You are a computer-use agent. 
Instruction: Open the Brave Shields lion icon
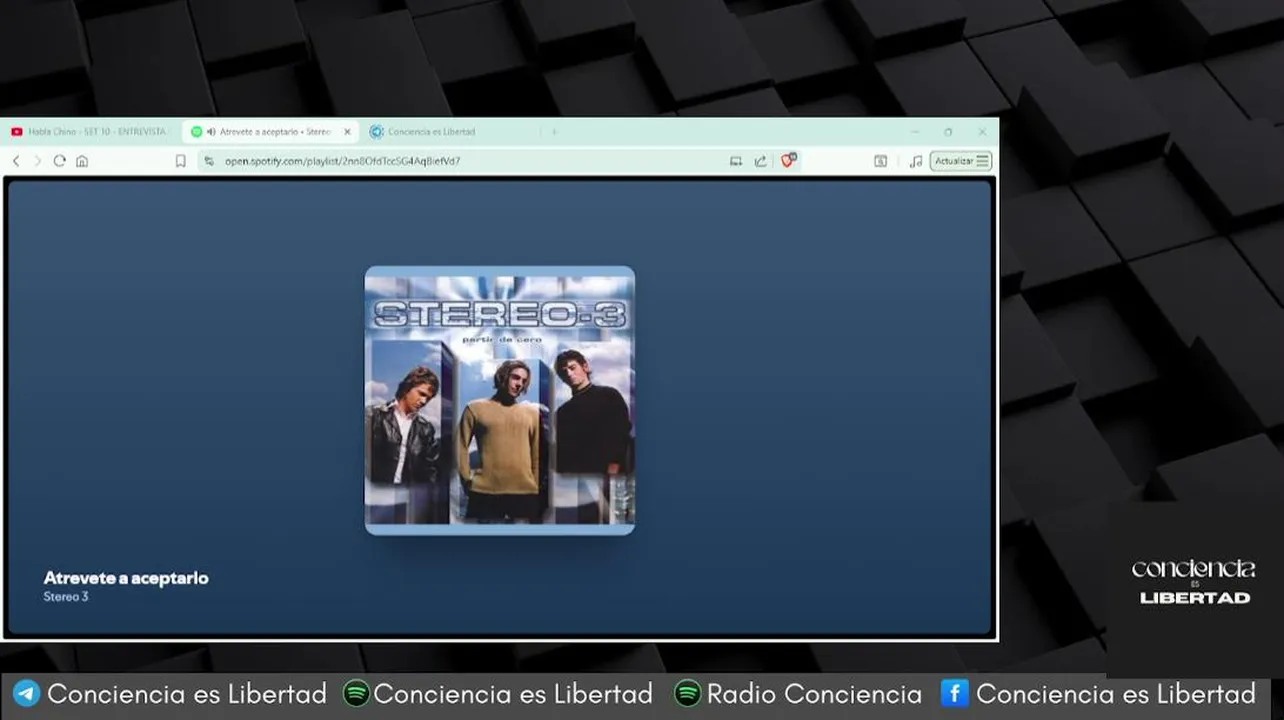[788, 161]
